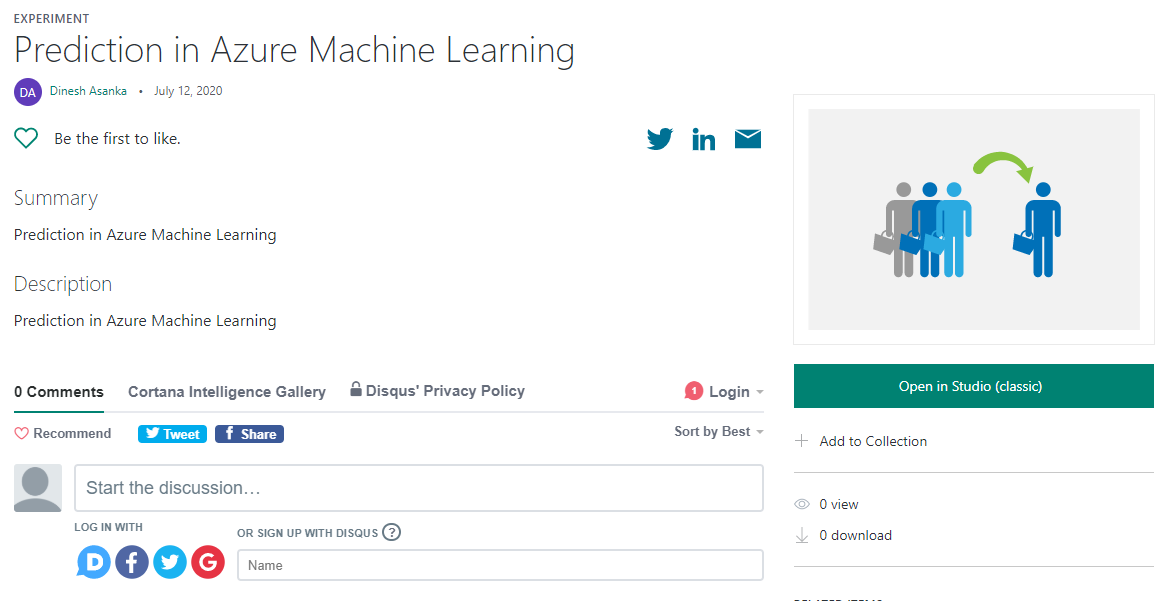Share experiment on LinkedIn icon
The height and width of the screenshot is (601, 1164).
[x=704, y=139]
